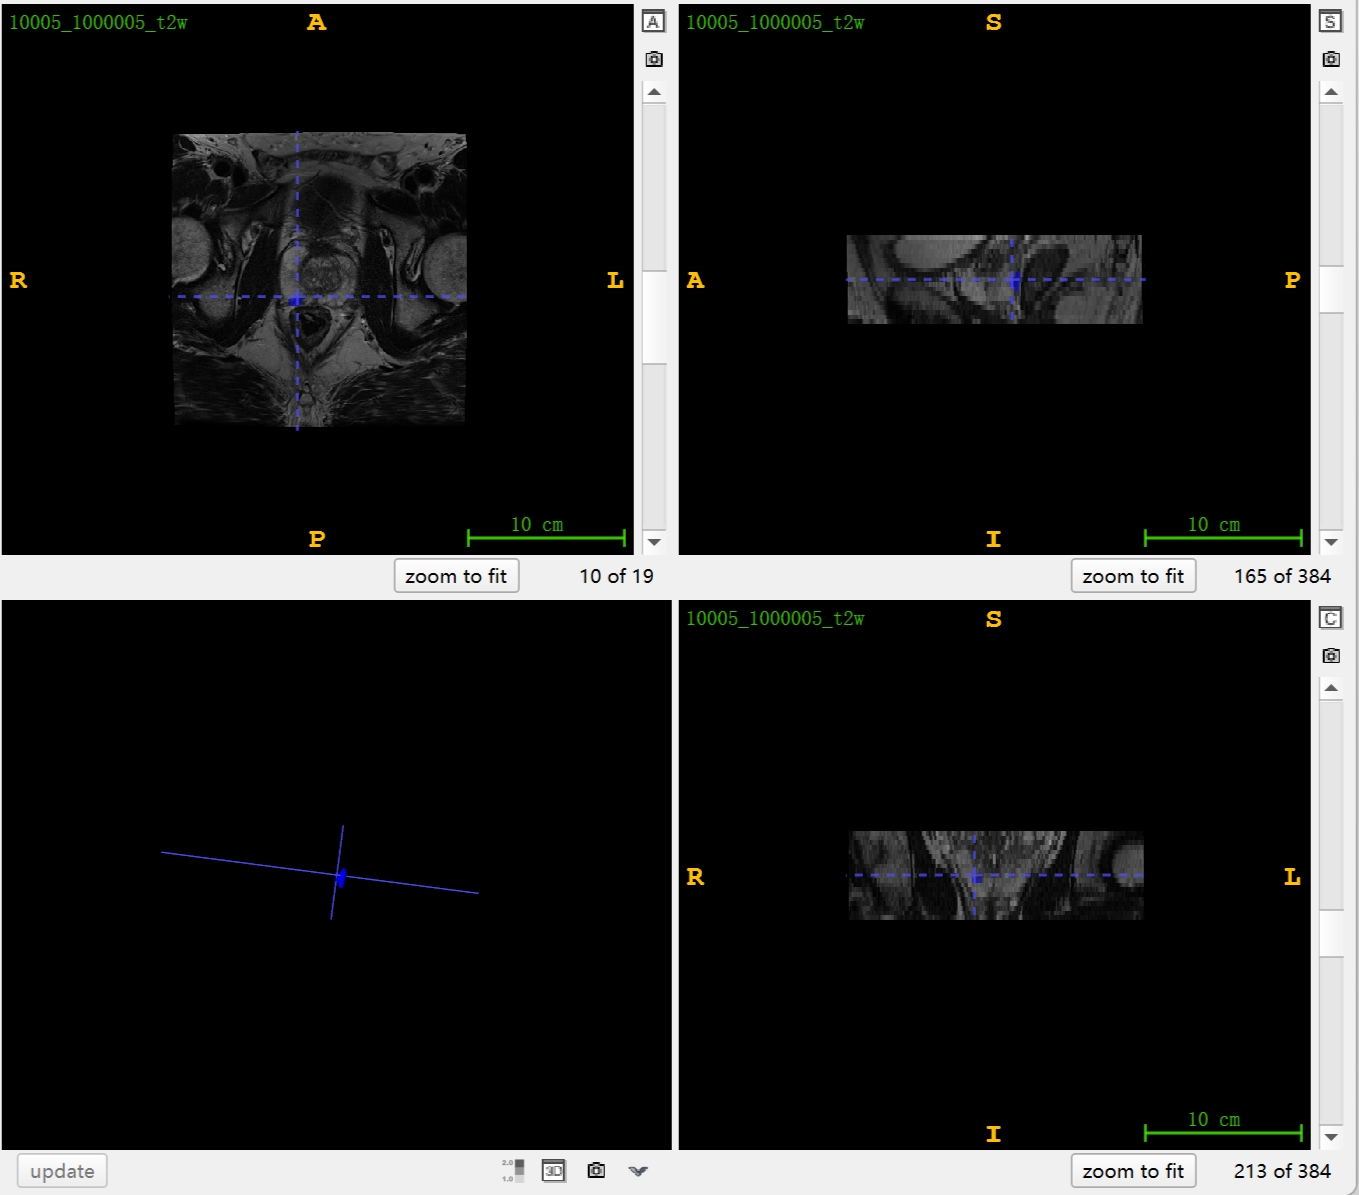
Task: Open the 3D view more-options chevron
Action: click(x=638, y=1171)
